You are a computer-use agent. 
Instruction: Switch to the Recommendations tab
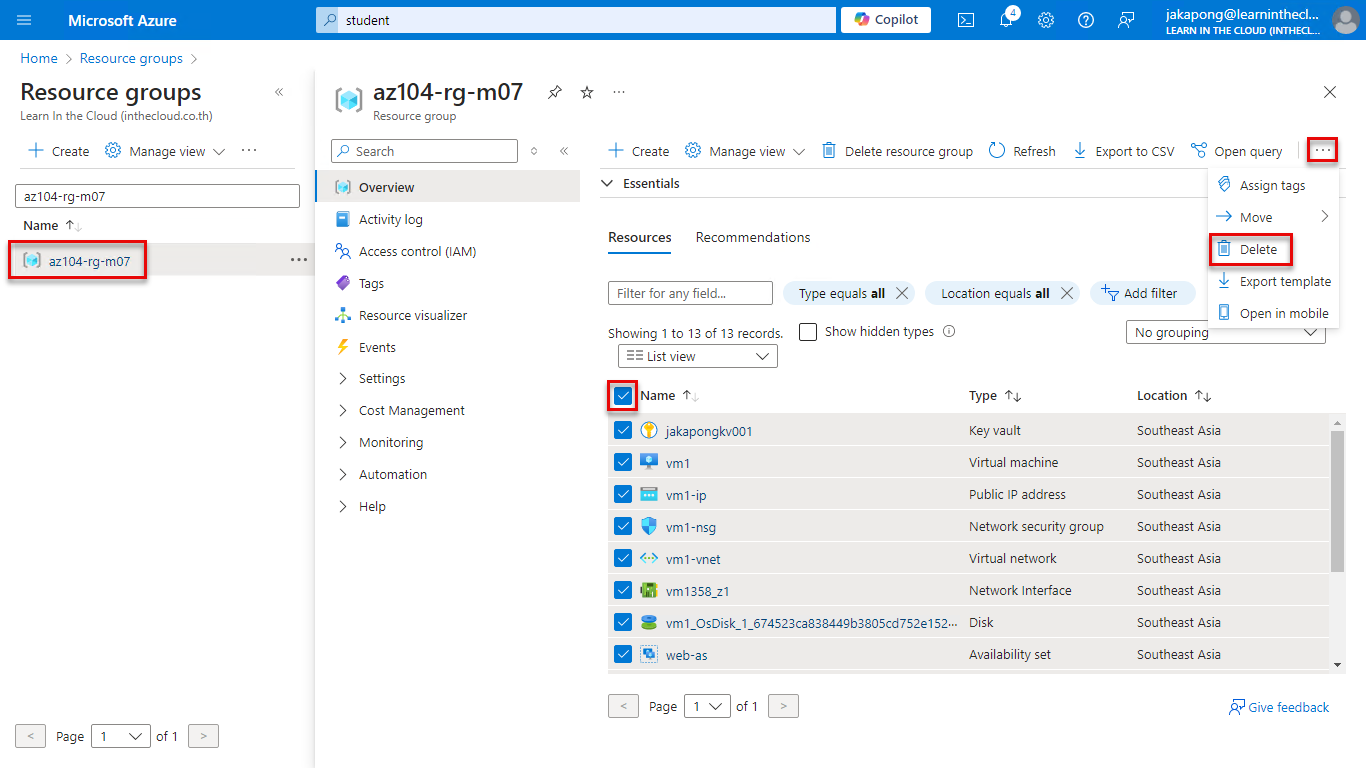(753, 238)
